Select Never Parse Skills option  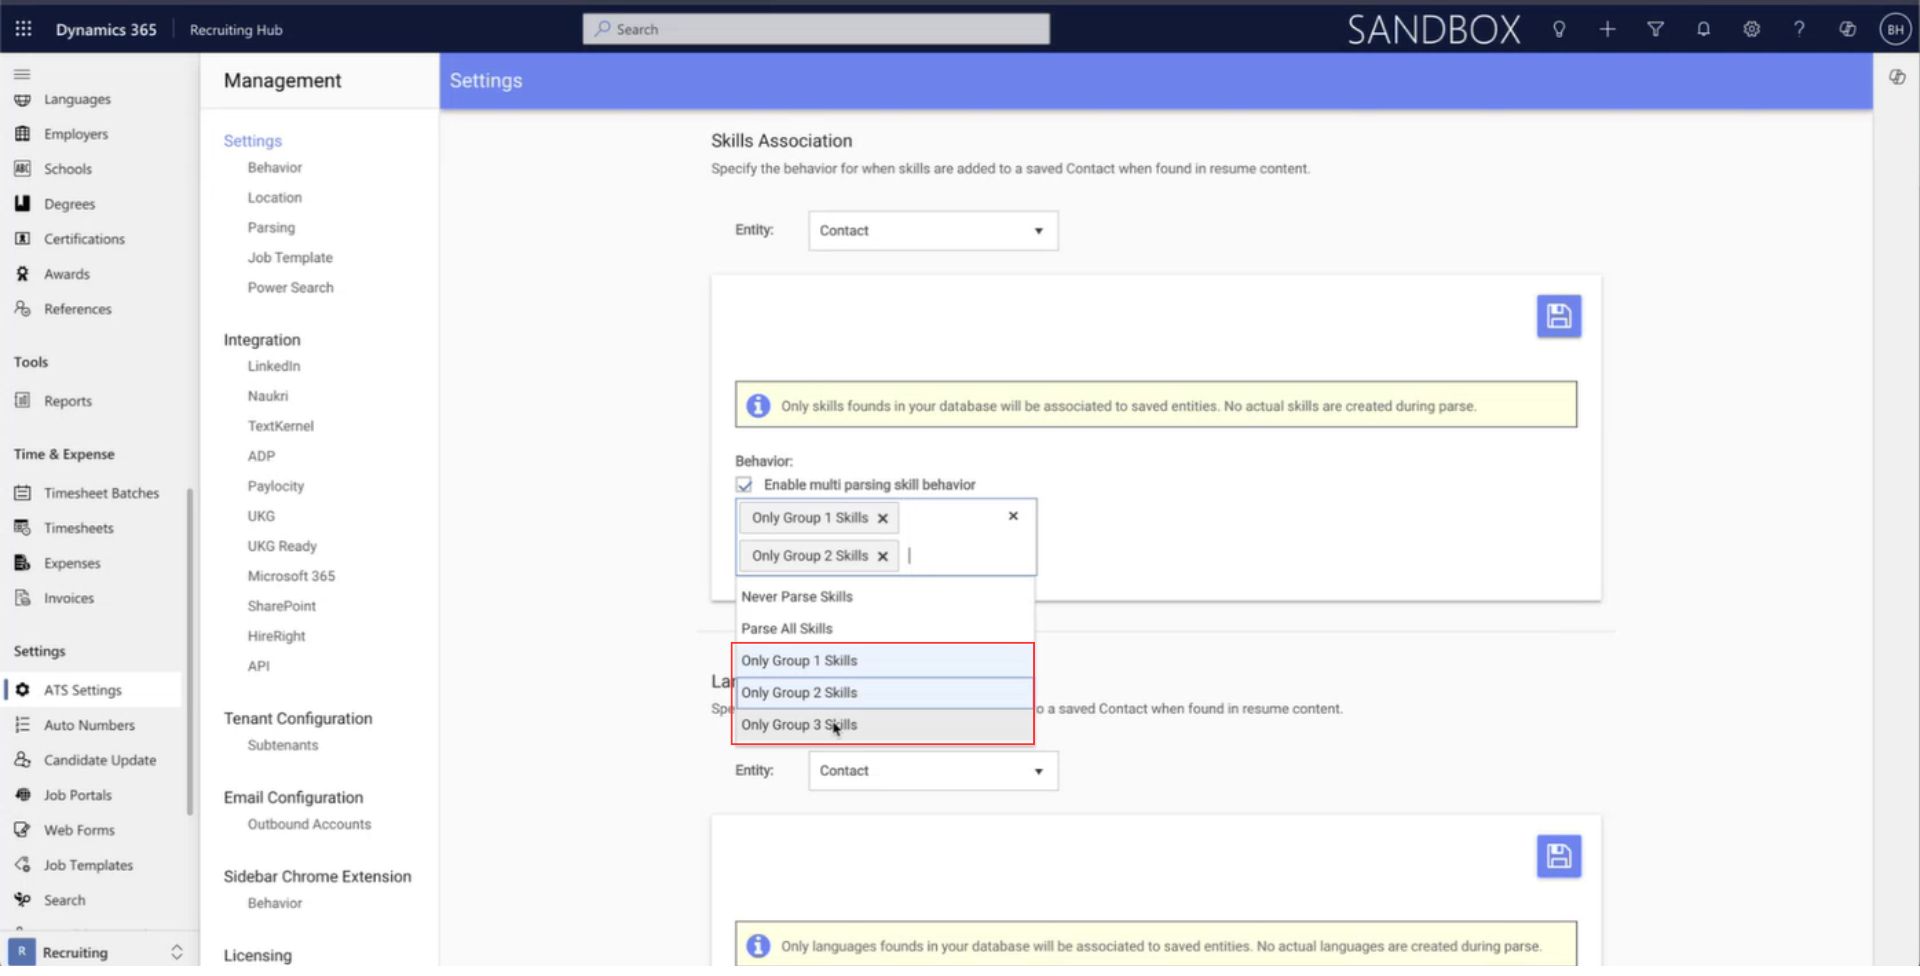[884, 596]
